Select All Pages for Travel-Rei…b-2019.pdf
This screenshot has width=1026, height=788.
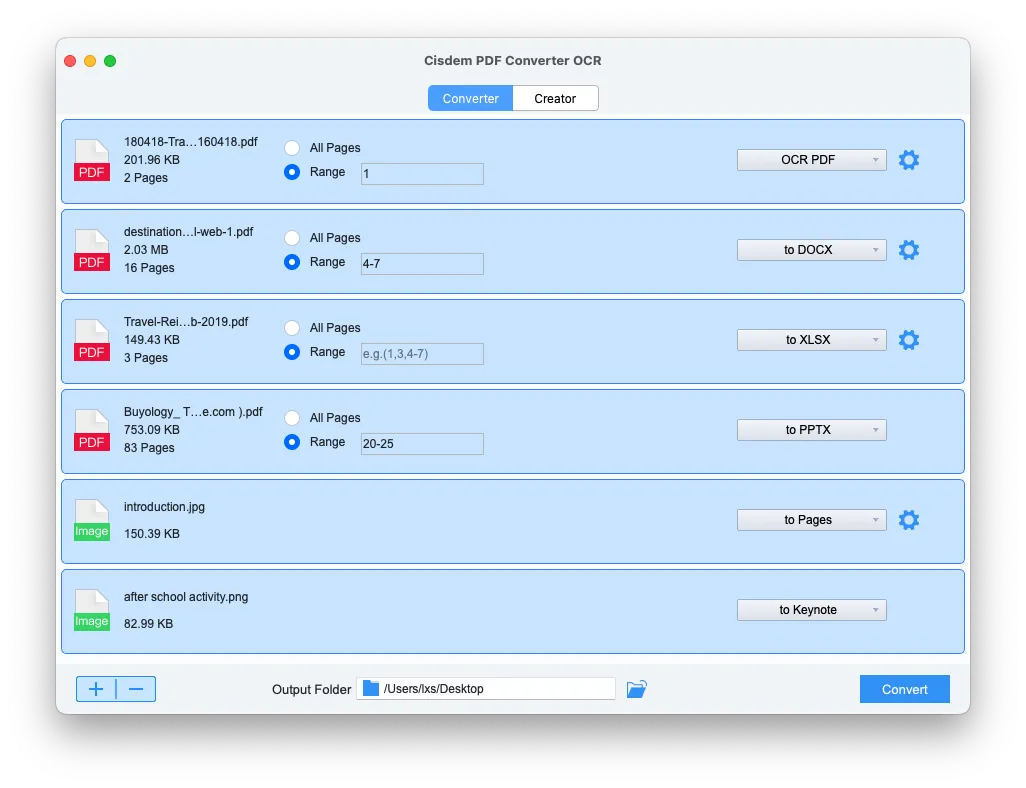292,328
